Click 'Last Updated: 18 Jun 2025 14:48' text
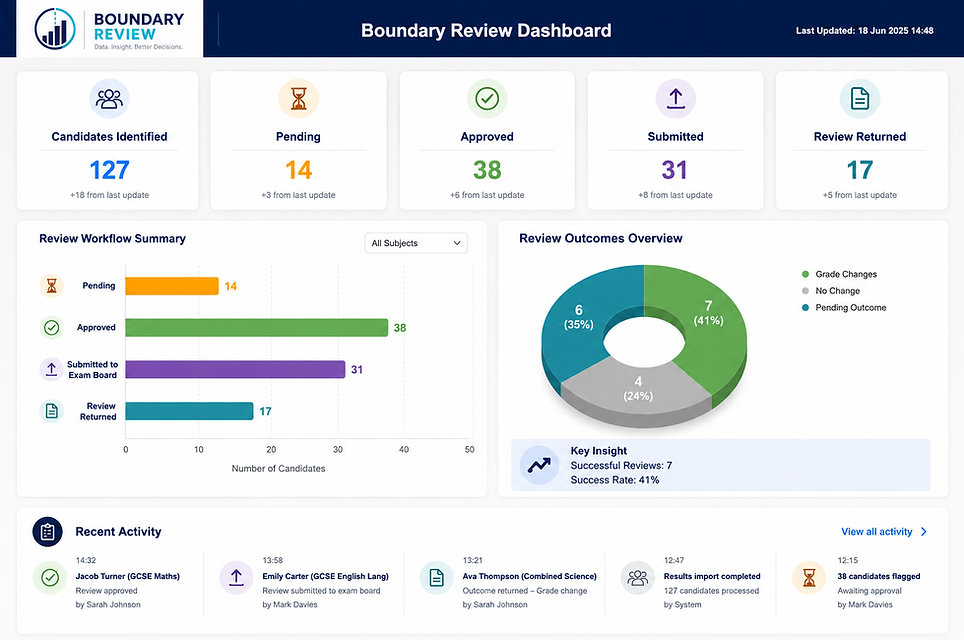Image resolution: width=964 pixels, height=640 pixels. 864,31
